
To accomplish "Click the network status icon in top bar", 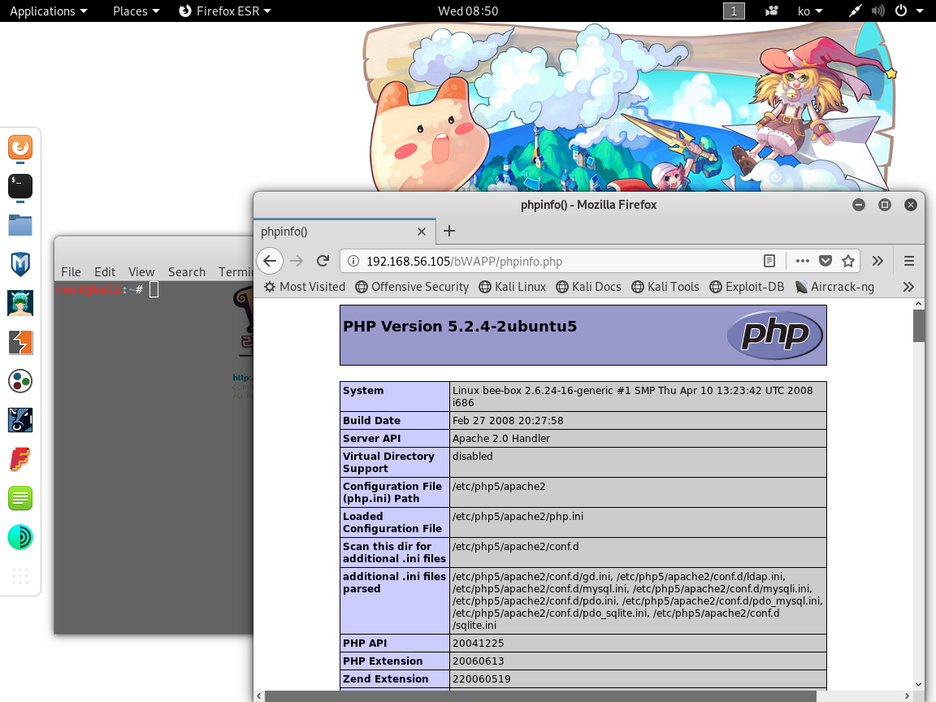I will (x=855, y=11).
